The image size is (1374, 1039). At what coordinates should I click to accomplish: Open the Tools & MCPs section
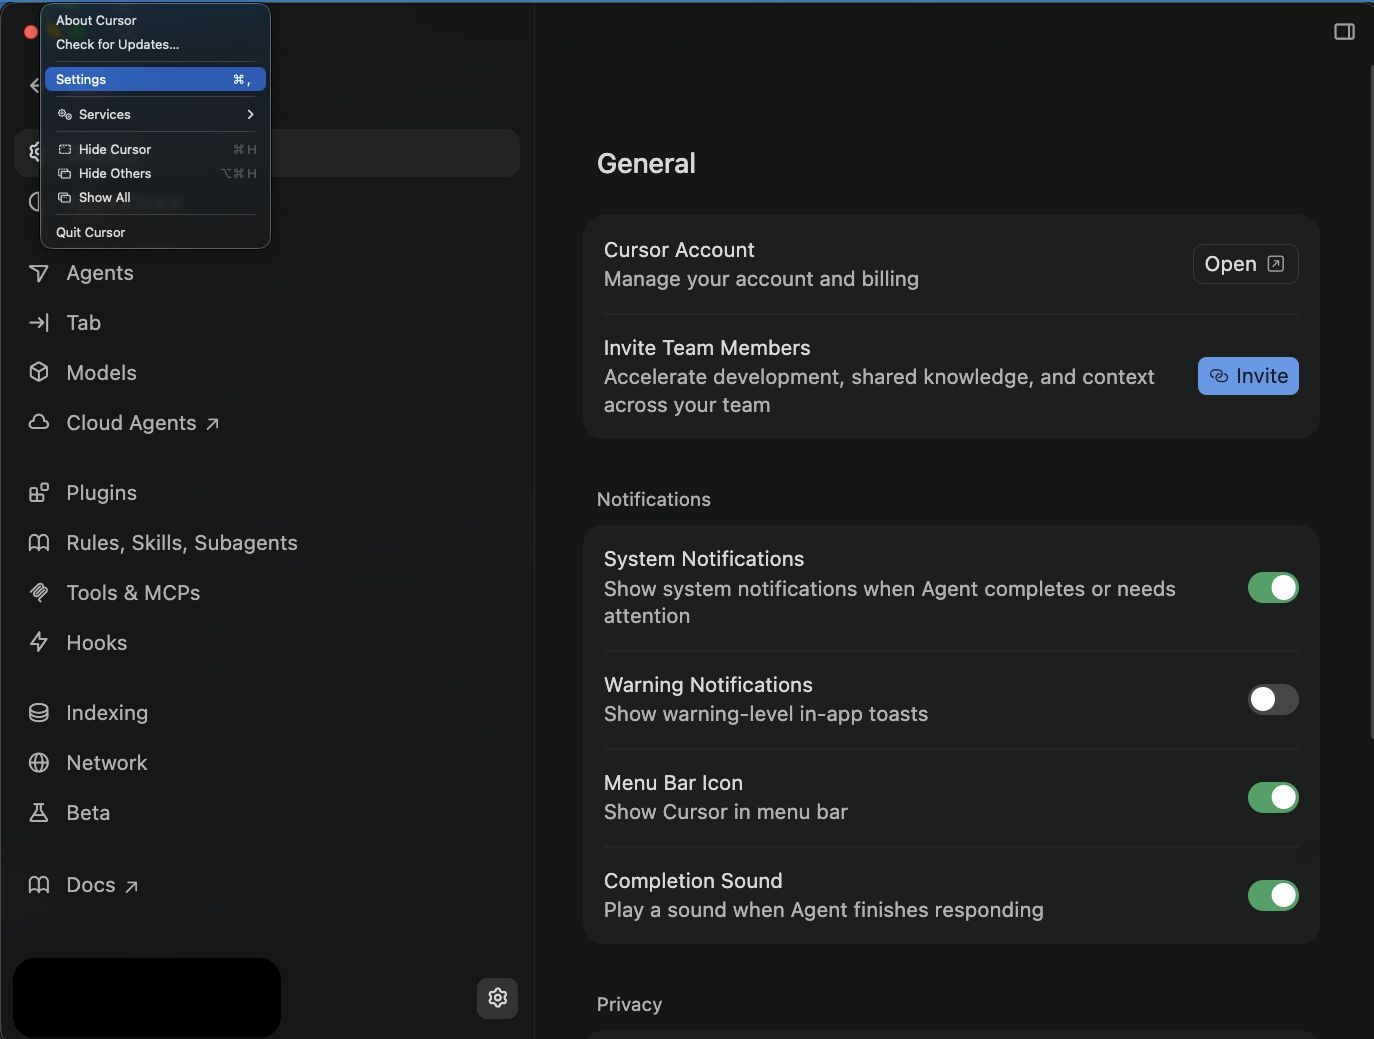(267, 593)
